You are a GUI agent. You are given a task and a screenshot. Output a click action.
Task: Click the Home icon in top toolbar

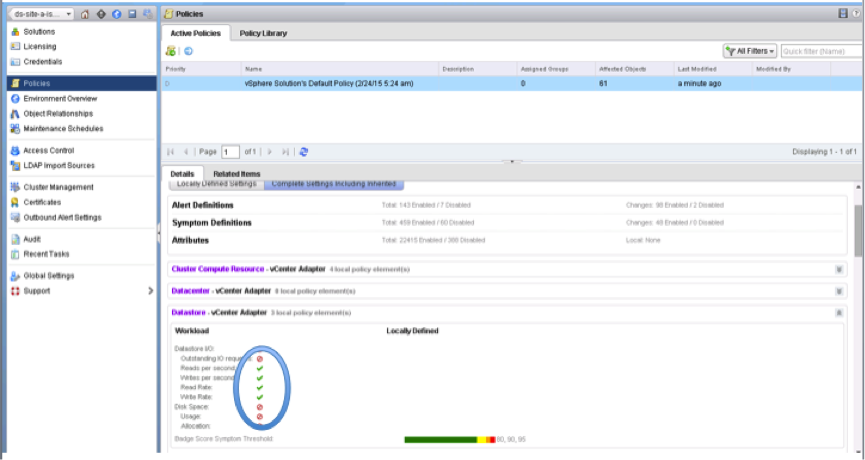85,14
